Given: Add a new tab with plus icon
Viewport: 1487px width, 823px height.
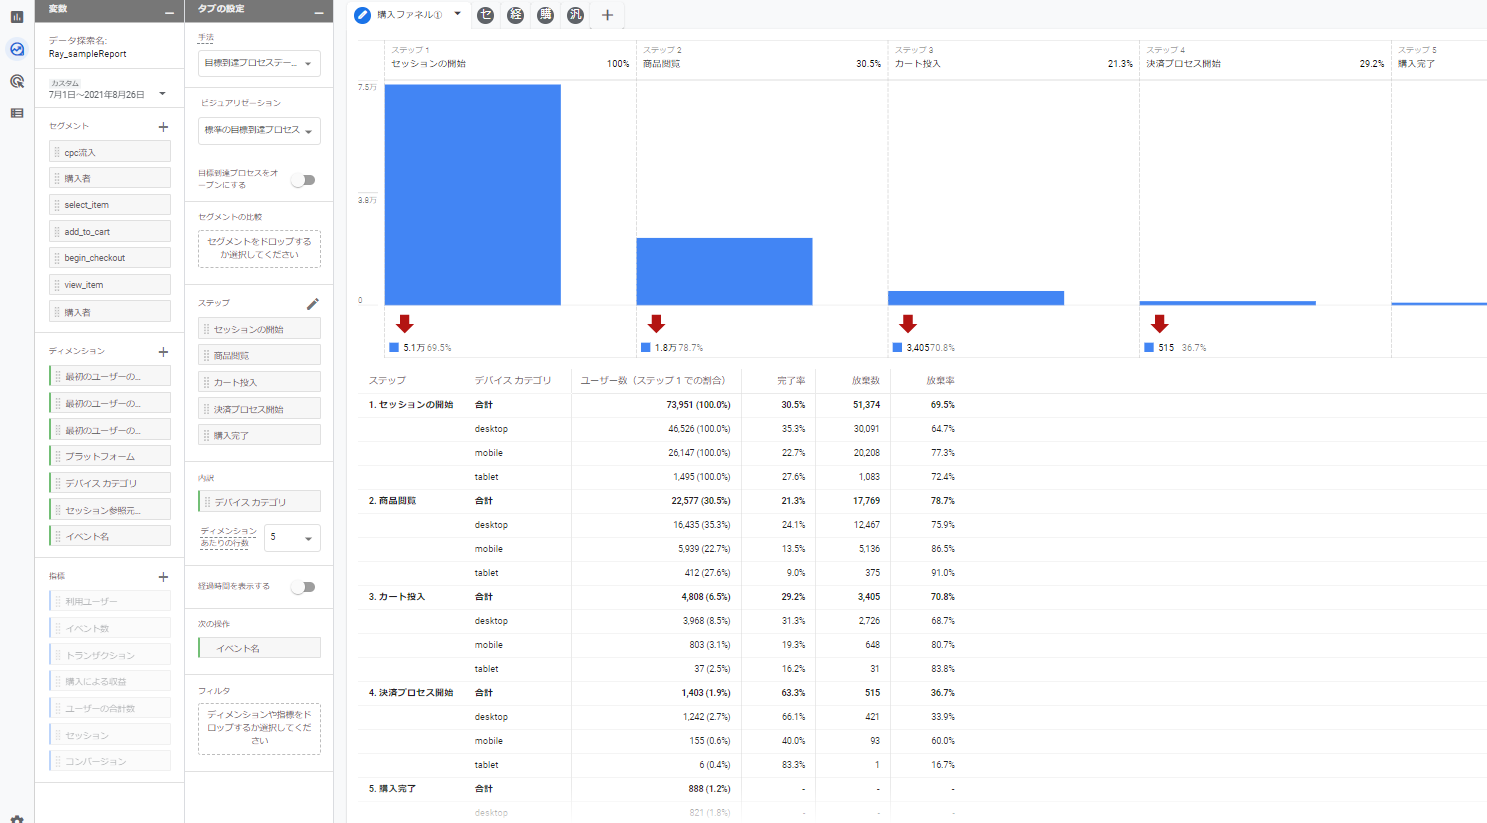Looking at the screenshot, I should 607,15.
